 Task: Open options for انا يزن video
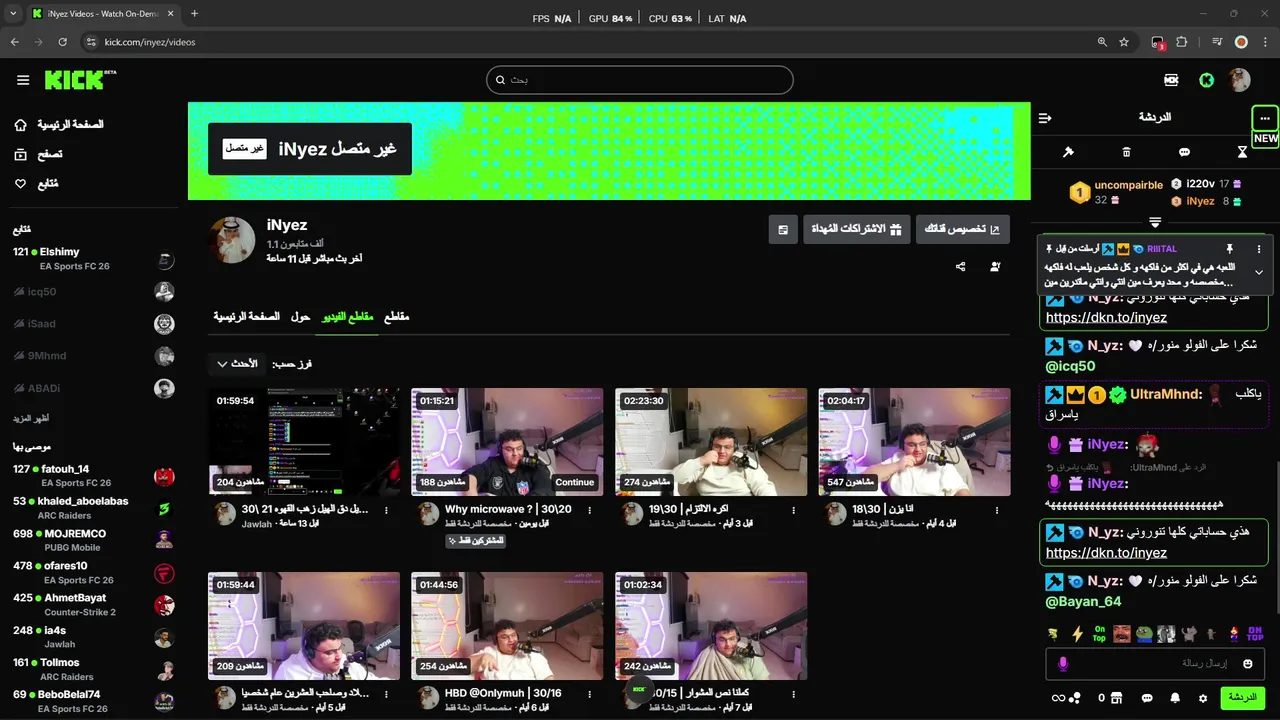tap(997, 510)
